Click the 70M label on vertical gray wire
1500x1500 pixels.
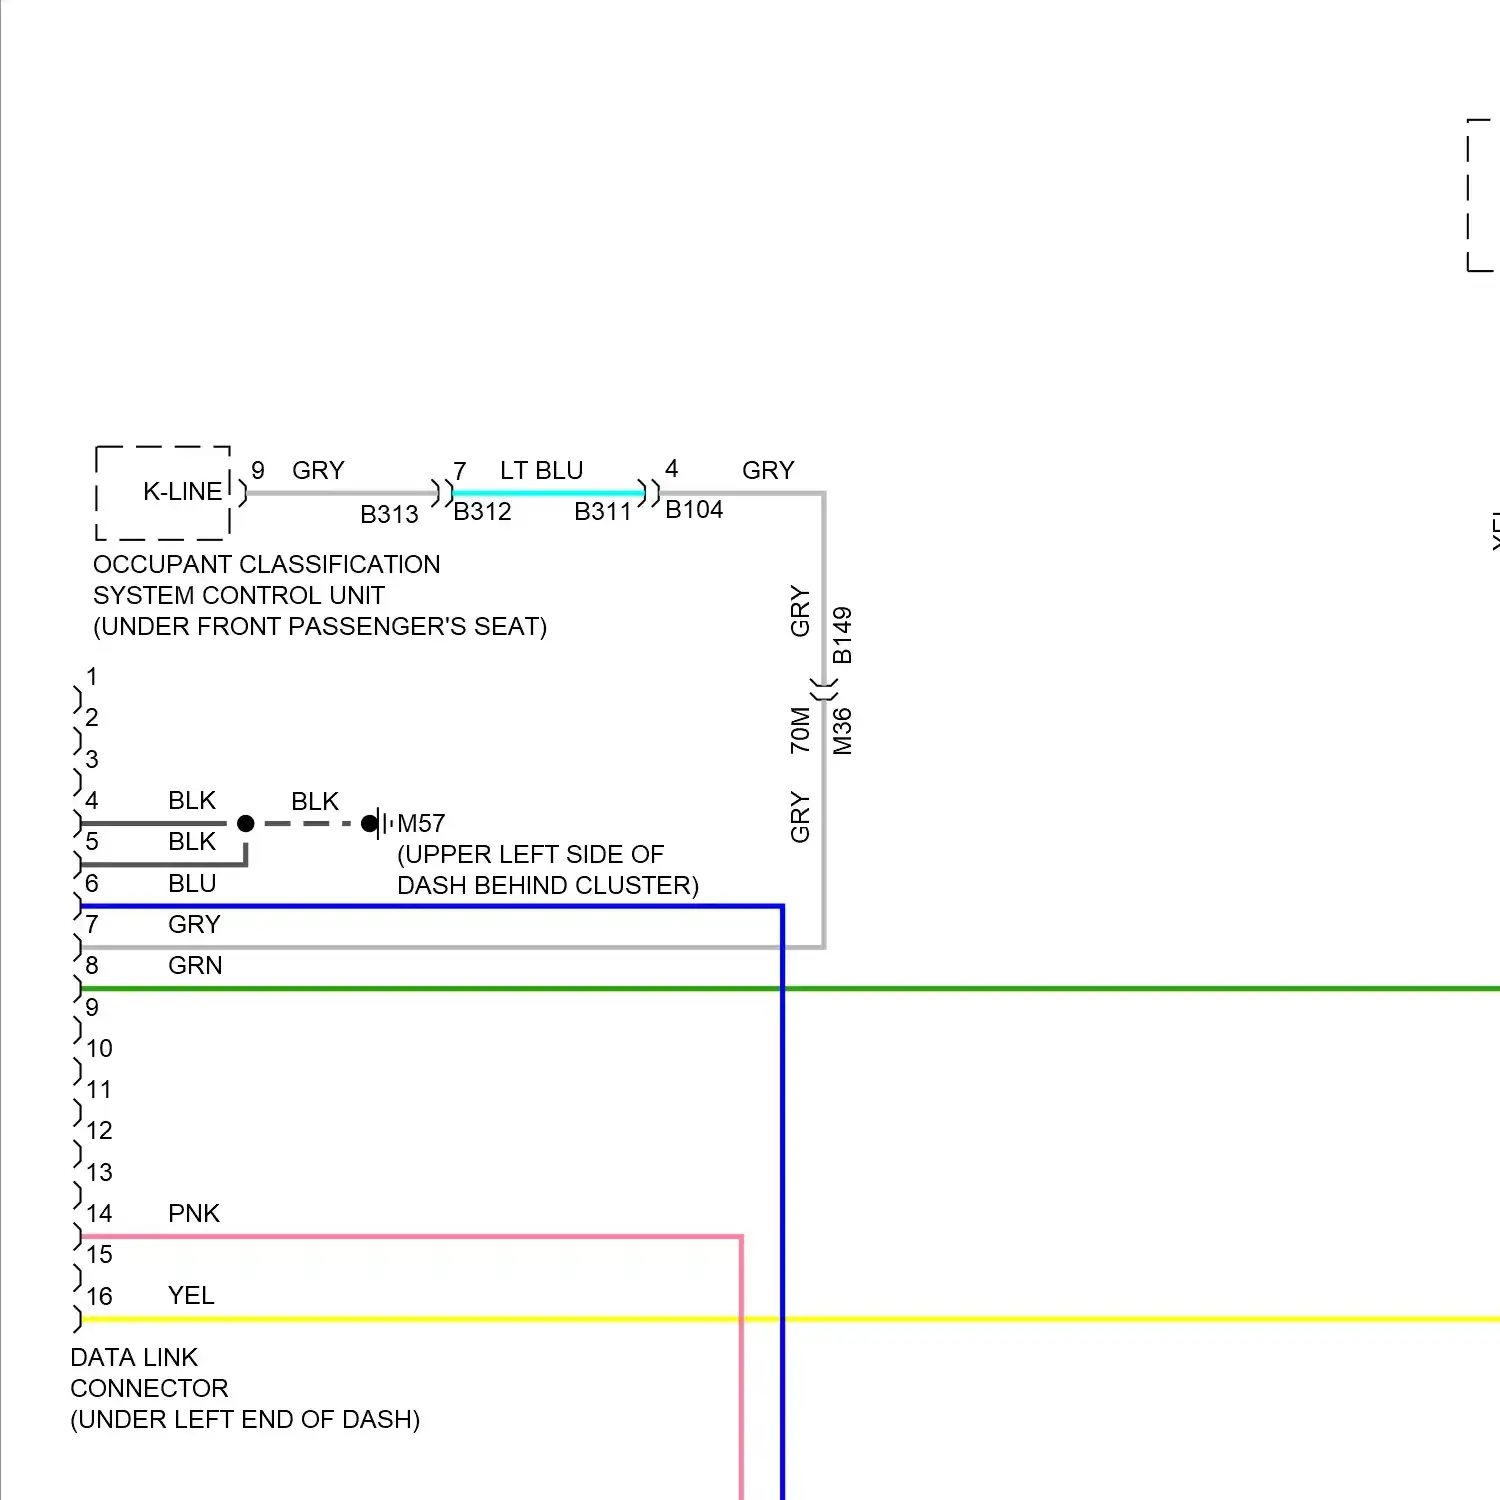[800, 729]
